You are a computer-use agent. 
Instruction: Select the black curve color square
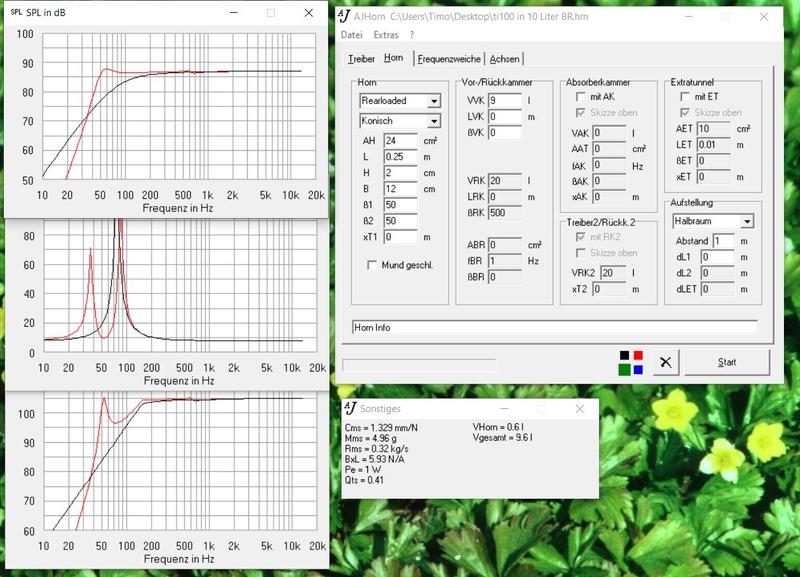[625, 355]
